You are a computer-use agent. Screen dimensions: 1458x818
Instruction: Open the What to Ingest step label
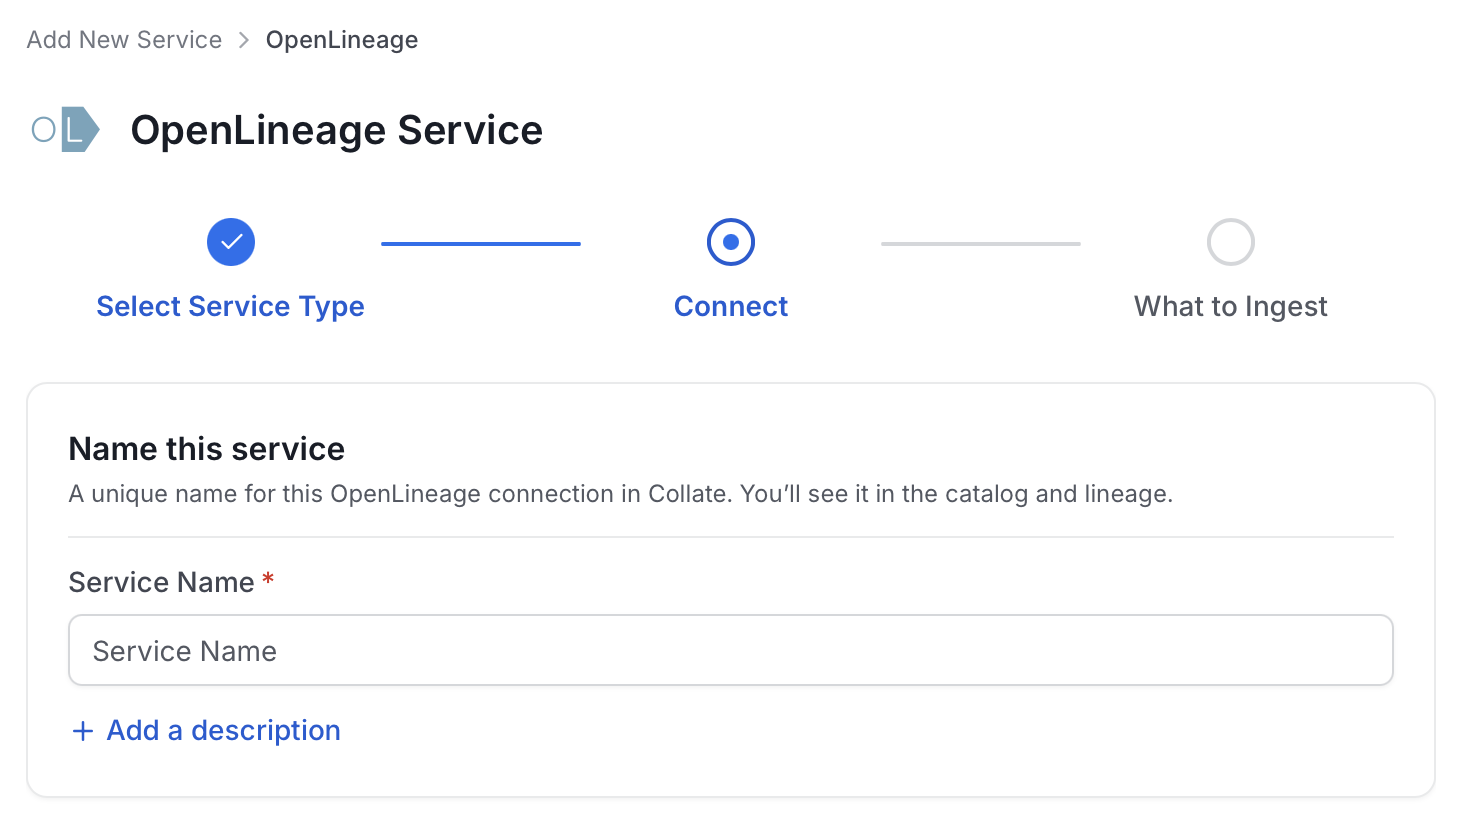click(1231, 306)
